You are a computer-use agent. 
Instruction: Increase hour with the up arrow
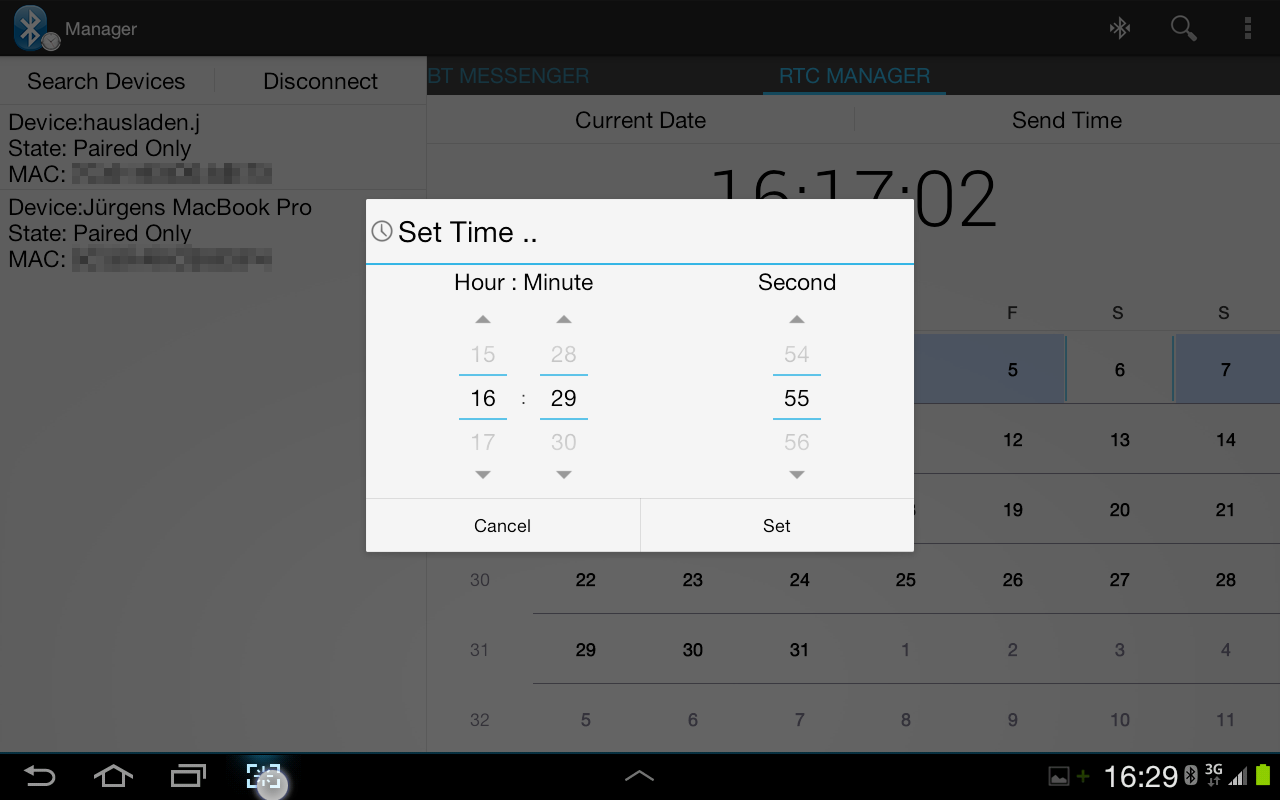[483, 320]
